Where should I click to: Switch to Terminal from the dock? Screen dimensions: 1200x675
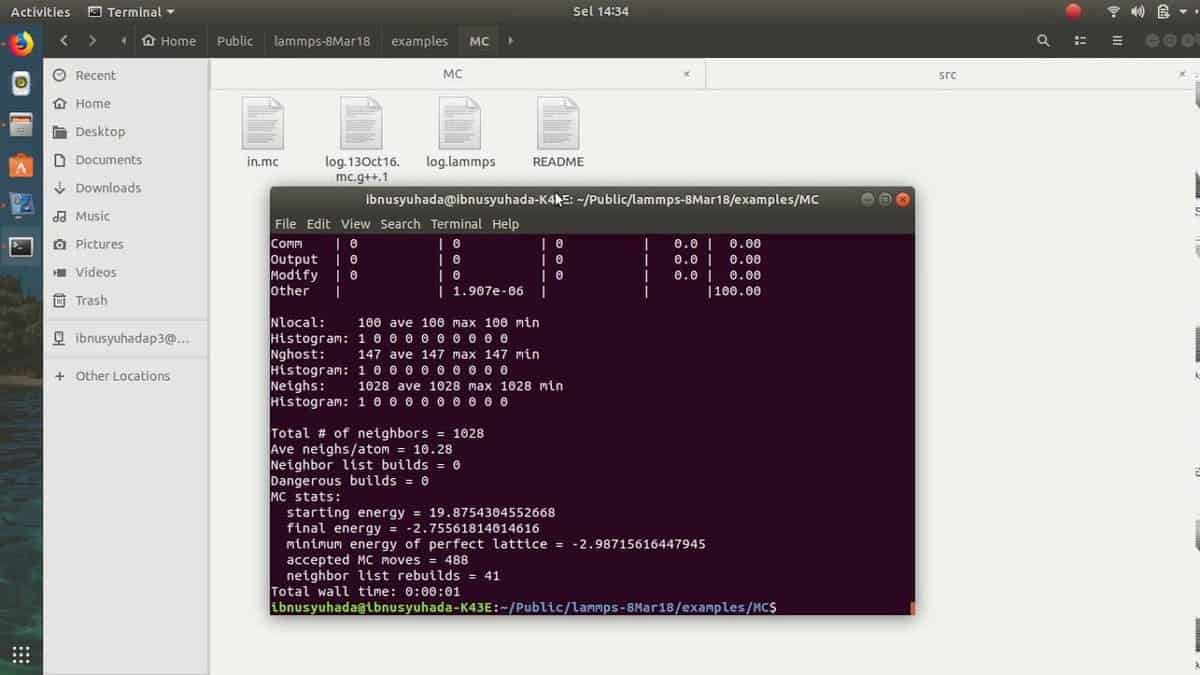(21, 246)
